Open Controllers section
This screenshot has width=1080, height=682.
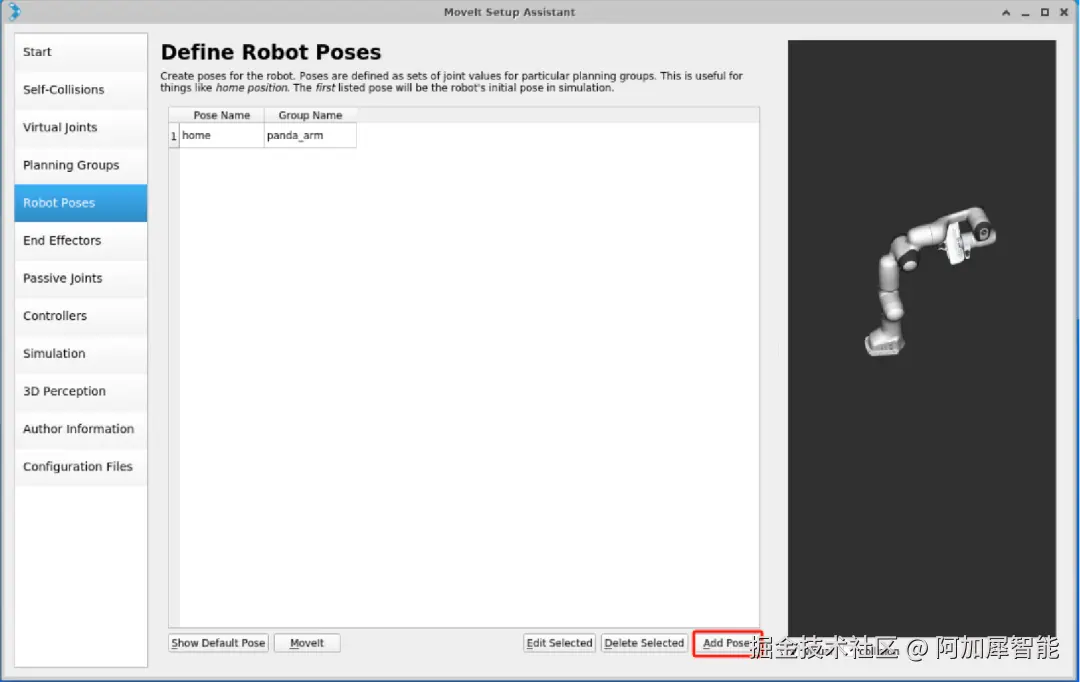coord(81,316)
